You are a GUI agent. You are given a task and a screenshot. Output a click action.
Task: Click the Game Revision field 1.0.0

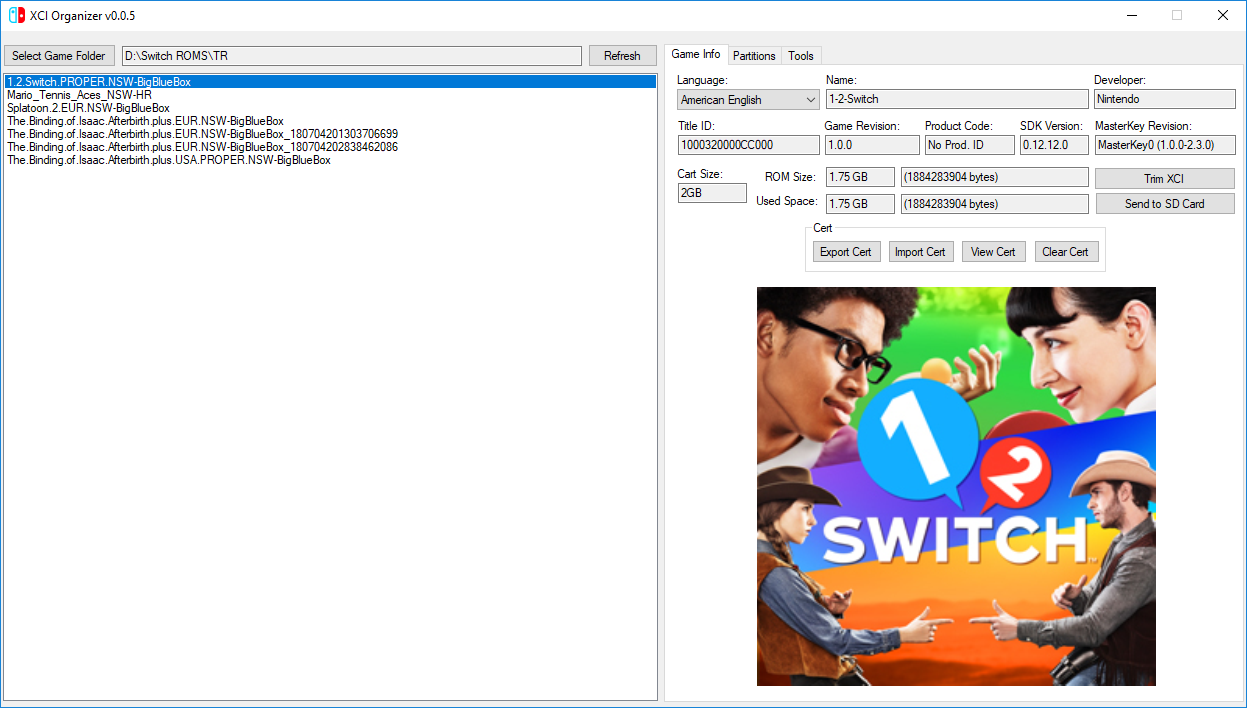click(872, 145)
